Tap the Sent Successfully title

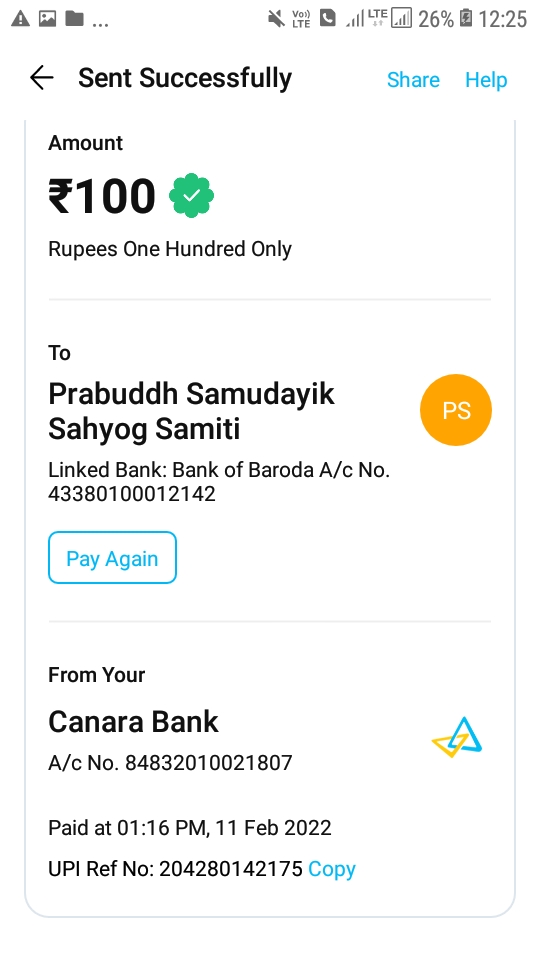(x=185, y=78)
